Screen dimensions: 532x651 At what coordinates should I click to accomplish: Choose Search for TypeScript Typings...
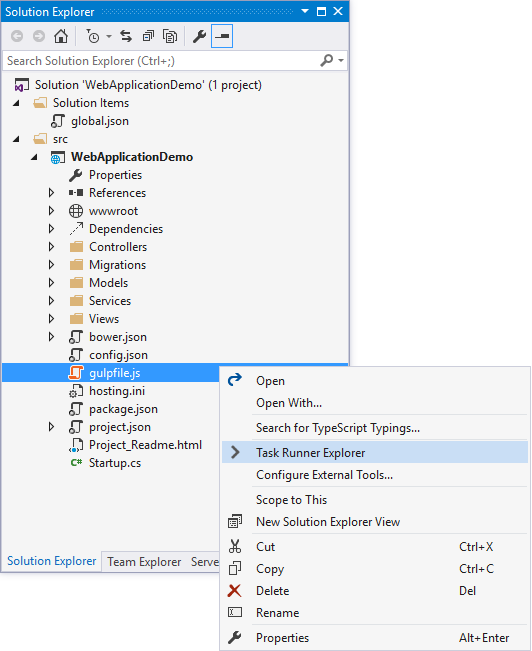coord(375,428)
